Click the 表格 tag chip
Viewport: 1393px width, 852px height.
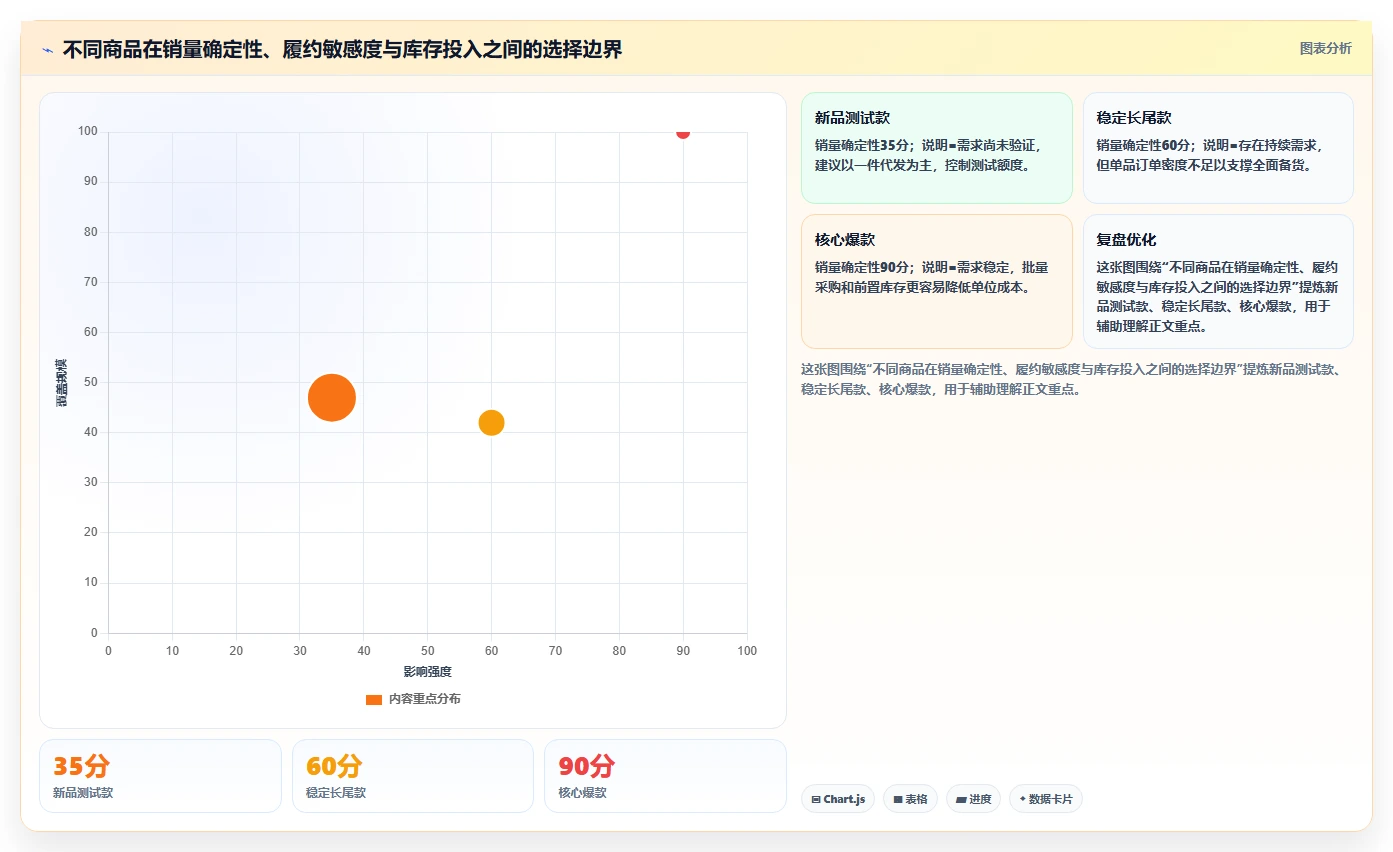tap(910, 799)
